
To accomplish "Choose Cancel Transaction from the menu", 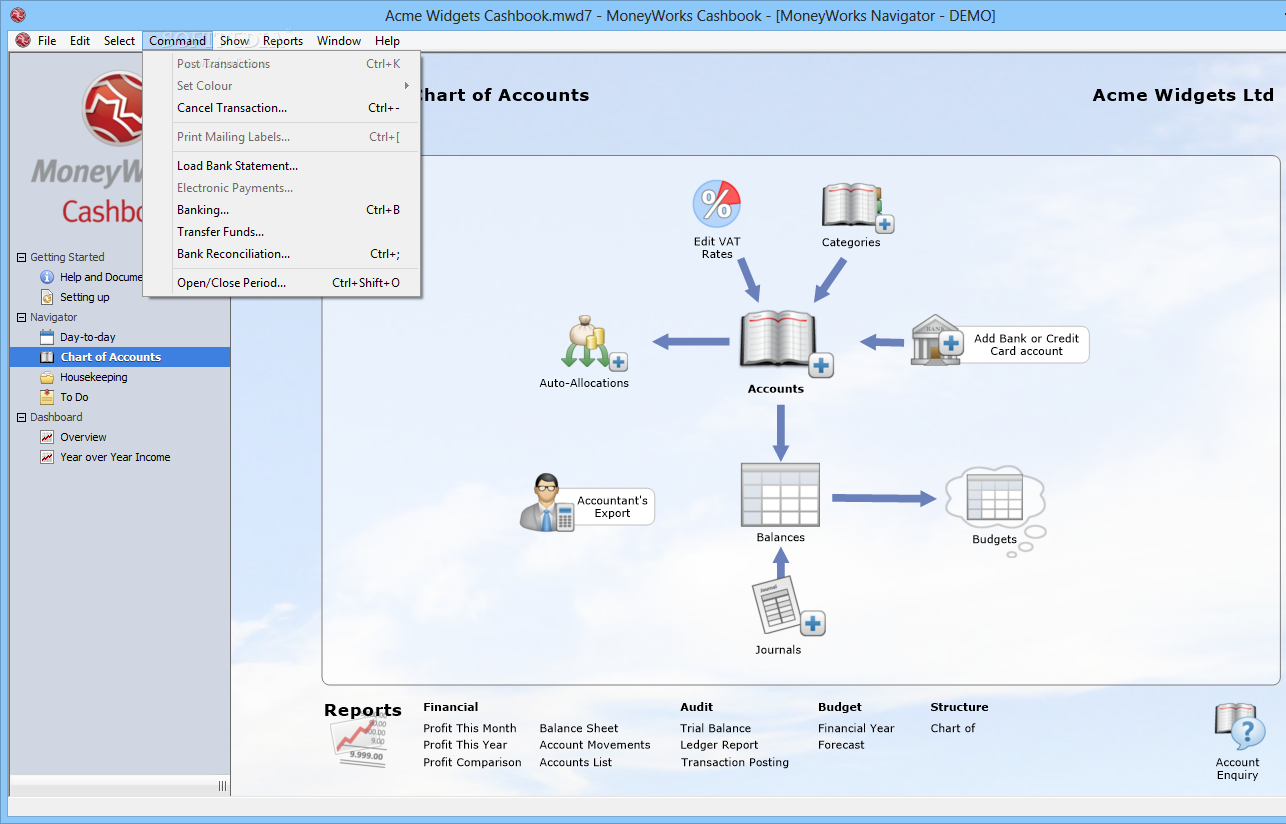I will (282, 108).
